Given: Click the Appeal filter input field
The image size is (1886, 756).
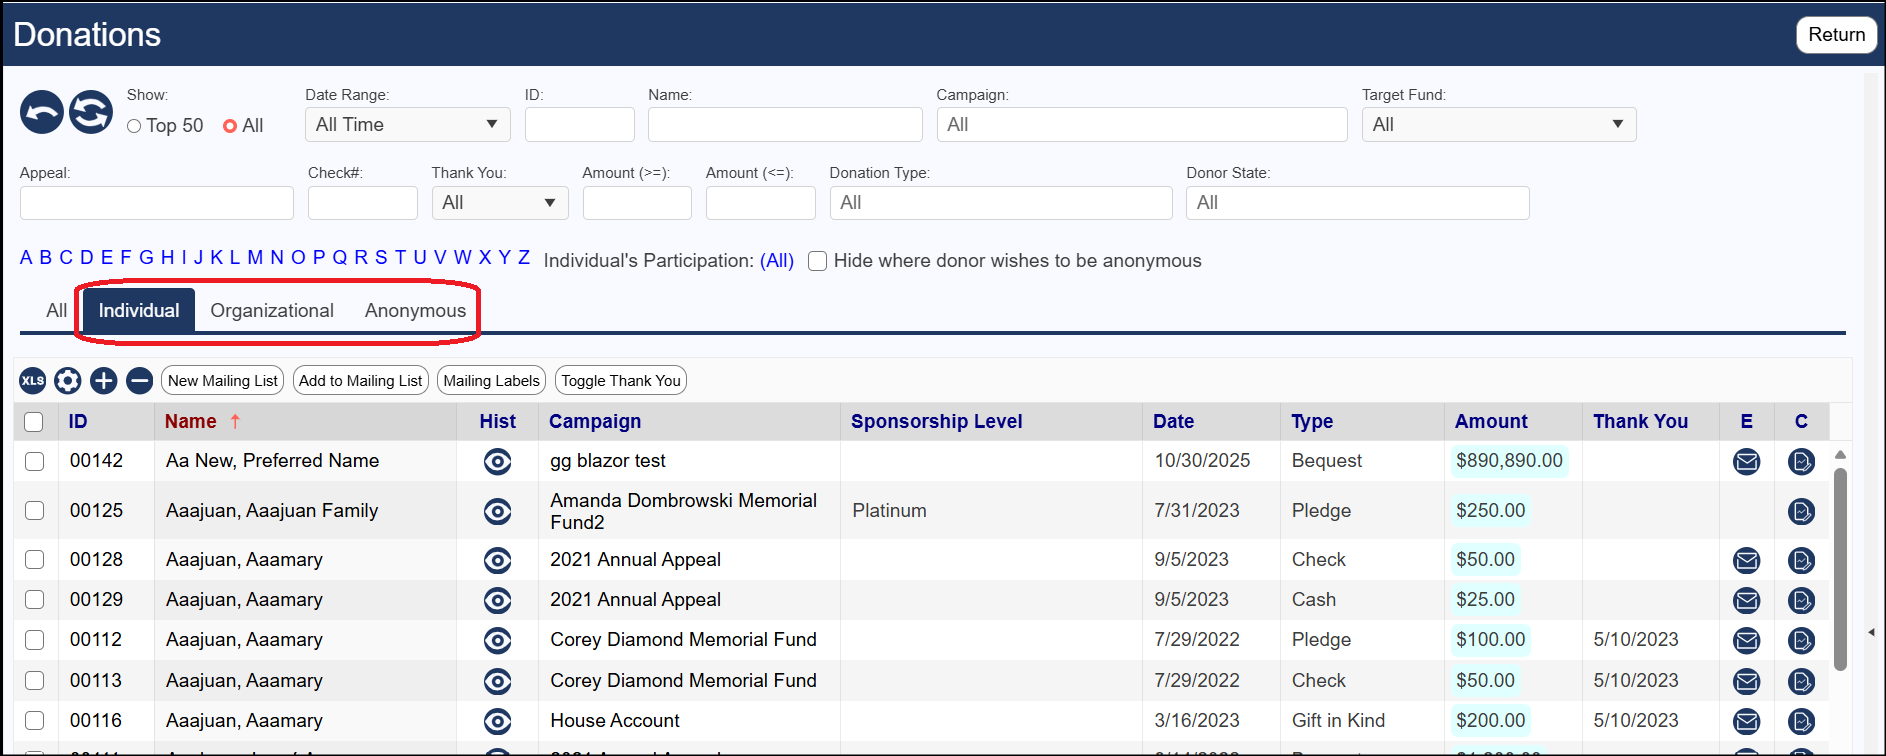Looking at the screenshot, I should pos(157,203).
